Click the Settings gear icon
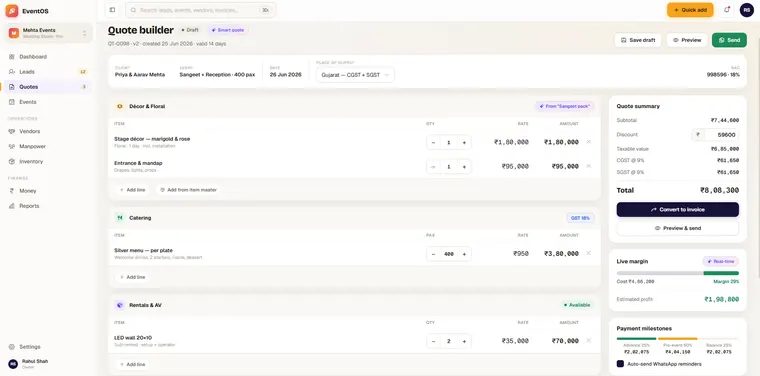The height and width of the screenshot is (376, 760). point(12,347)
